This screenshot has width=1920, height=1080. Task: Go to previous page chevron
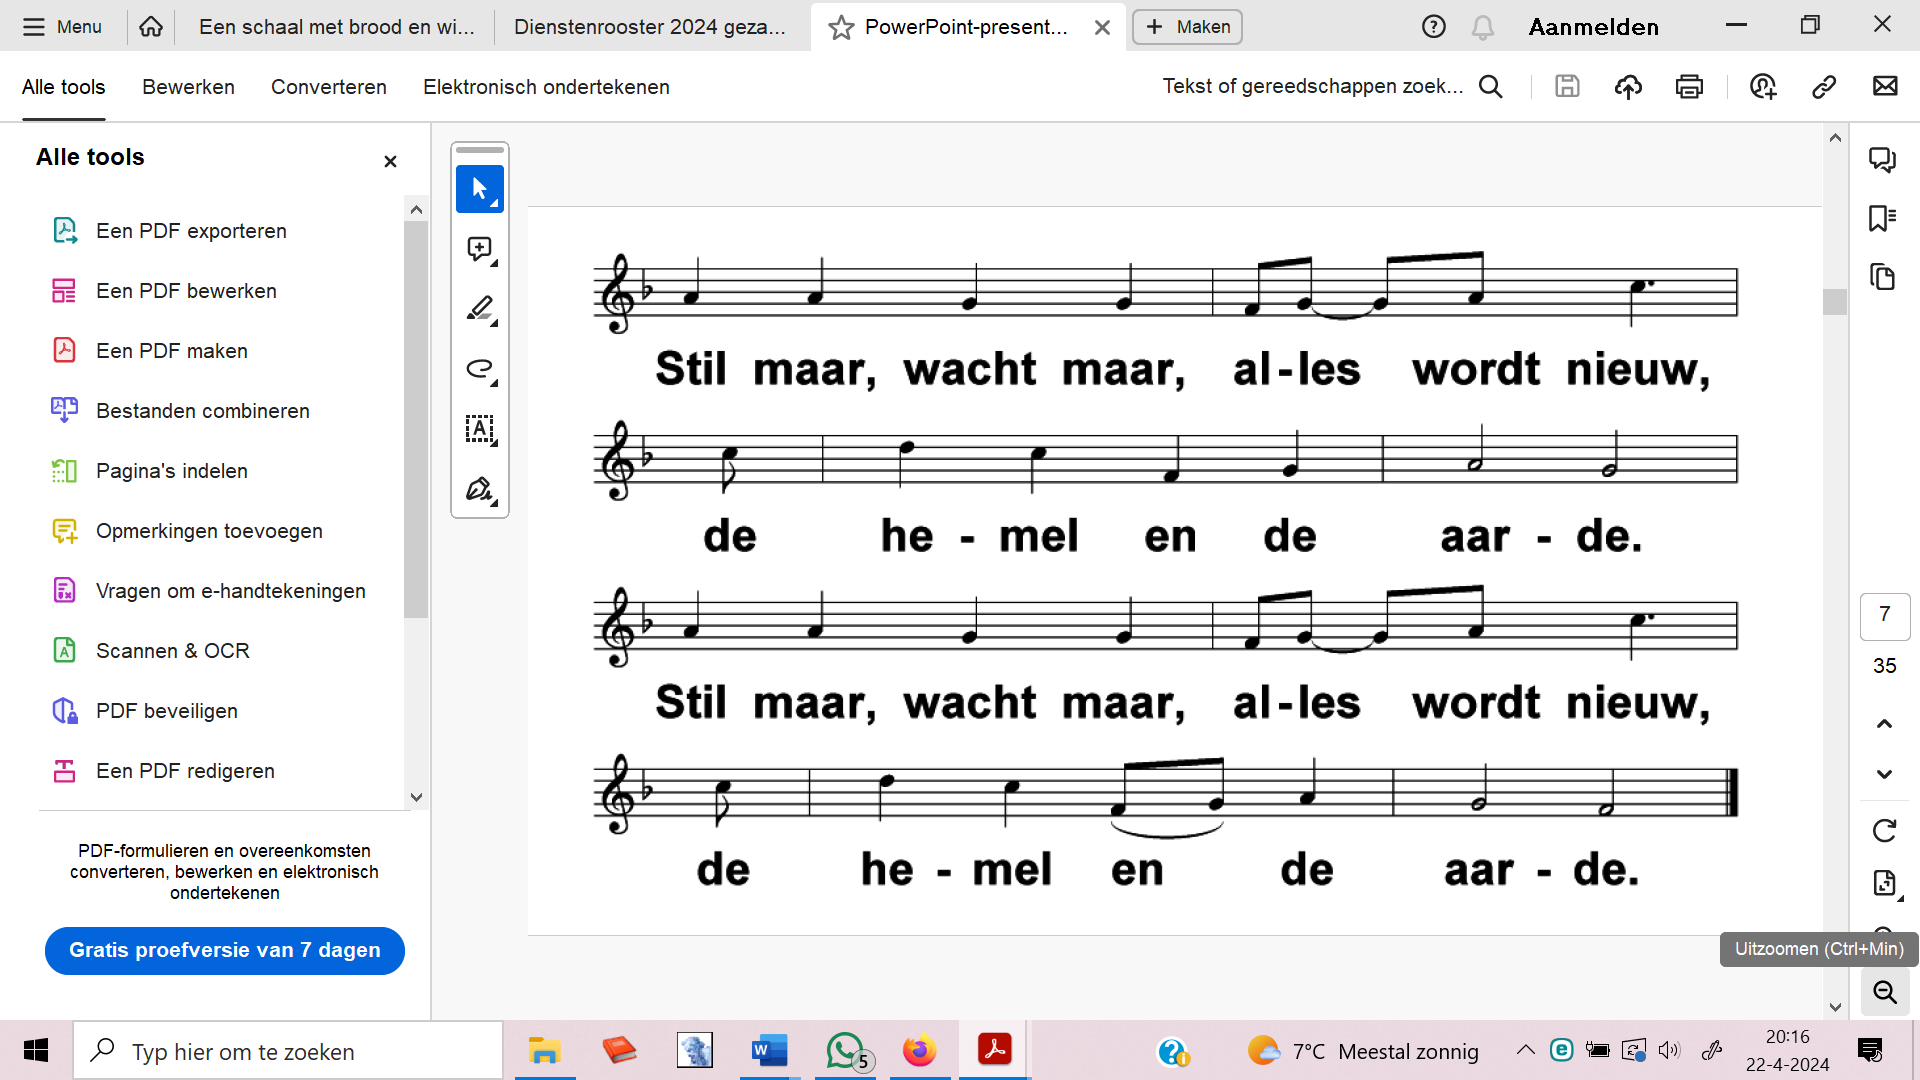[1885, 723]
